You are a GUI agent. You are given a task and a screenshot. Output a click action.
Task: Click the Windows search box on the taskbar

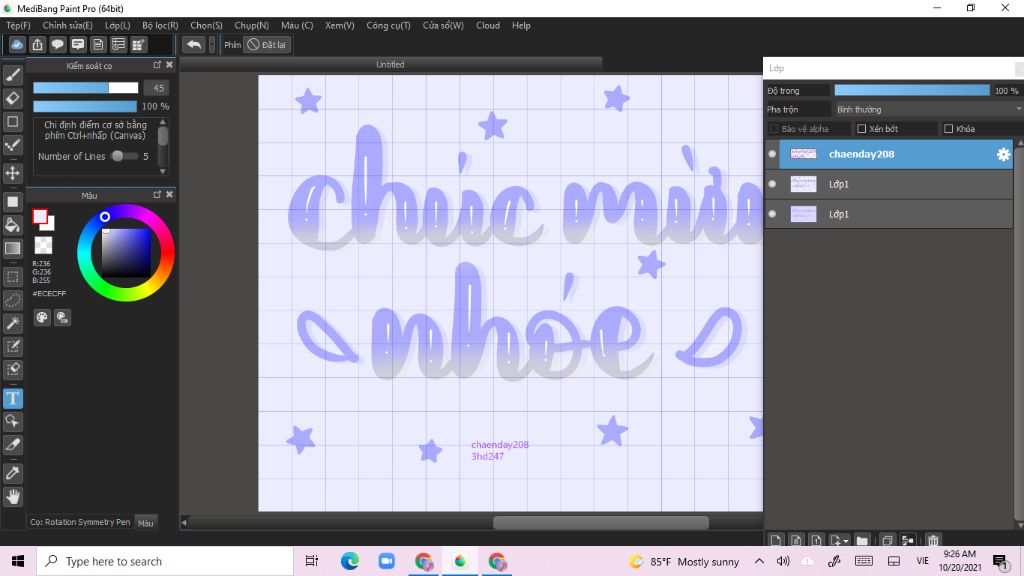(x=165, y=561)
